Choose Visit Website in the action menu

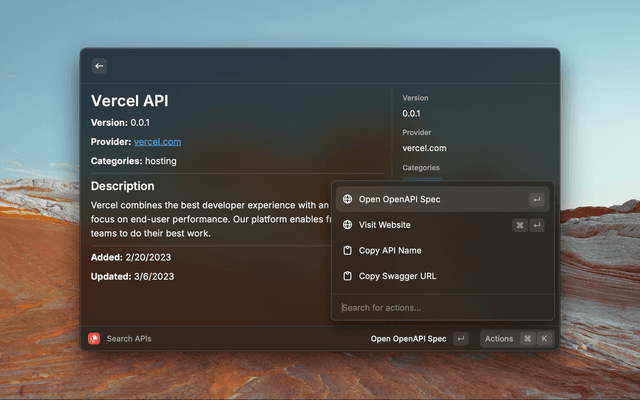[x=385, y=225]
